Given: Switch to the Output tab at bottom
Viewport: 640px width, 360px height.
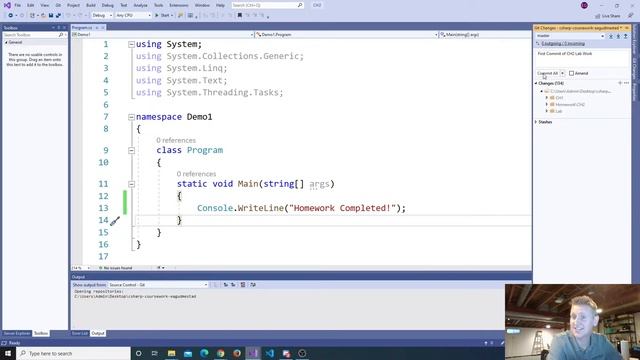Looking at the screenshot, I should tap(98, 333).
